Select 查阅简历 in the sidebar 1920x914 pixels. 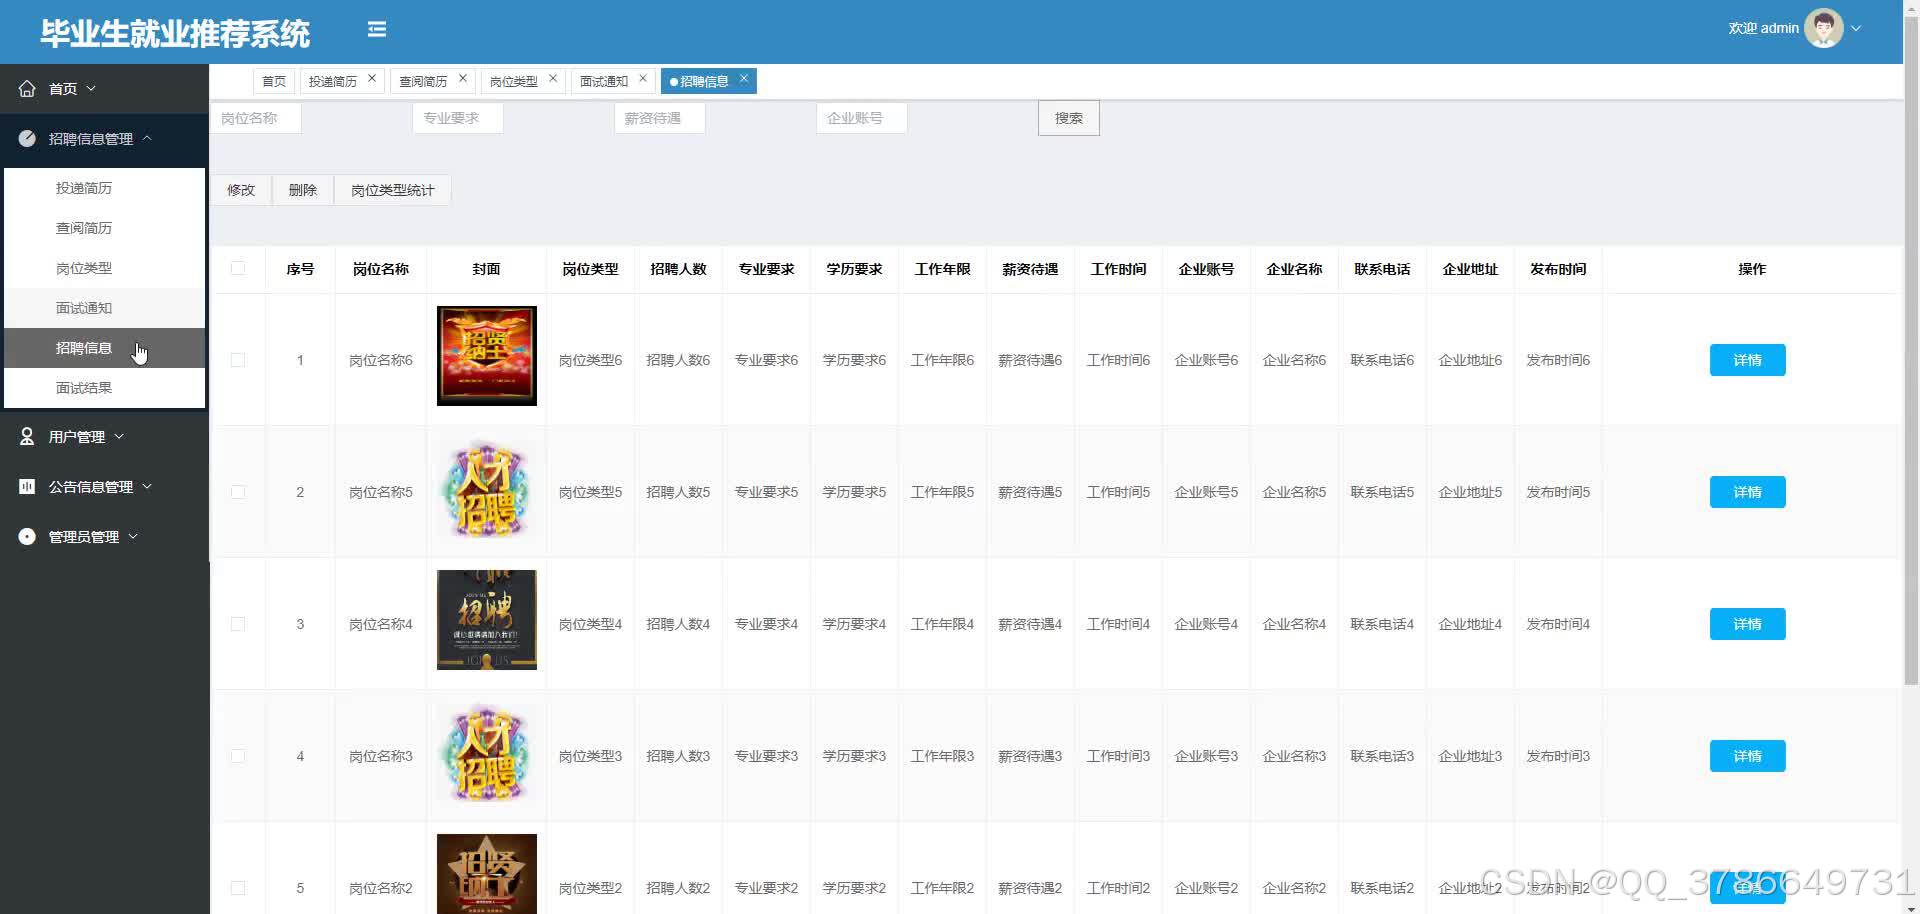[104, 228]
